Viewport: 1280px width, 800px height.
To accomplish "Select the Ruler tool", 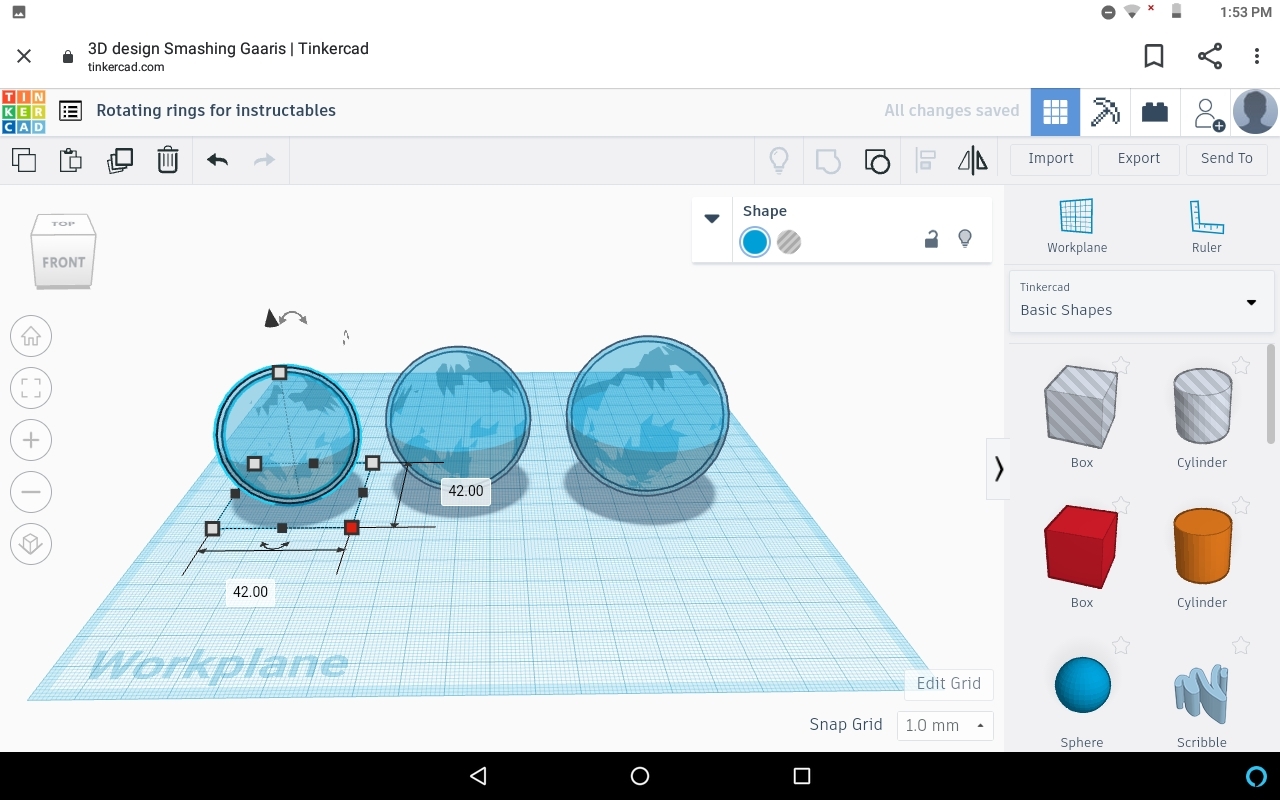I will click(1206, 226).
